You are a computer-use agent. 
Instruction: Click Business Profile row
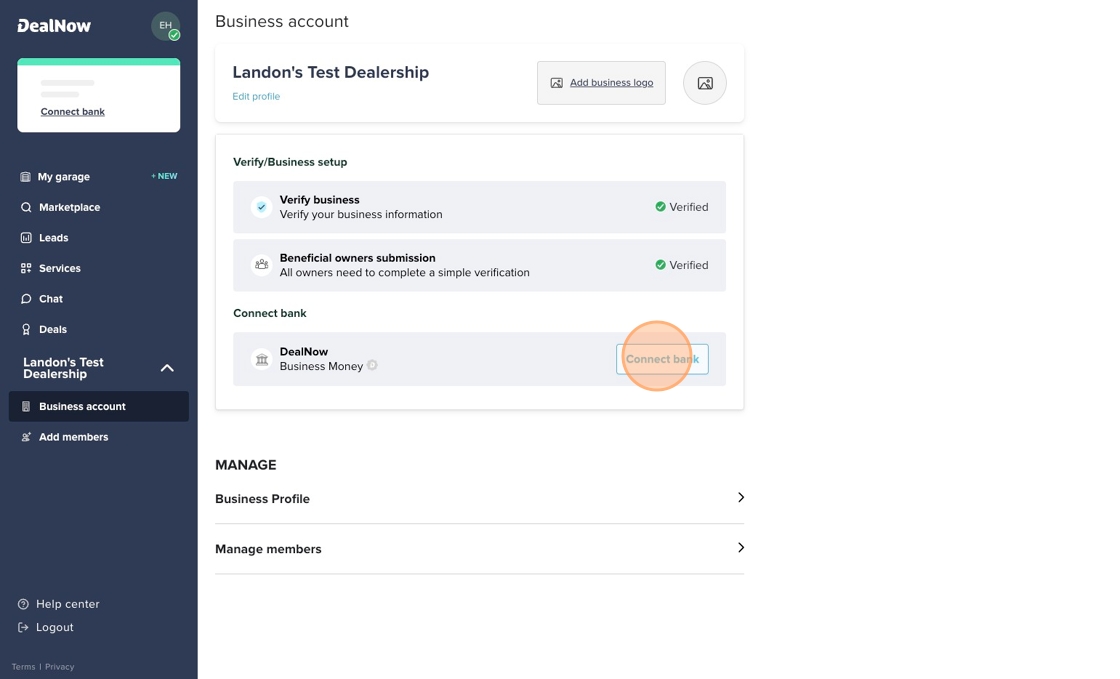(x=479, y=498)
